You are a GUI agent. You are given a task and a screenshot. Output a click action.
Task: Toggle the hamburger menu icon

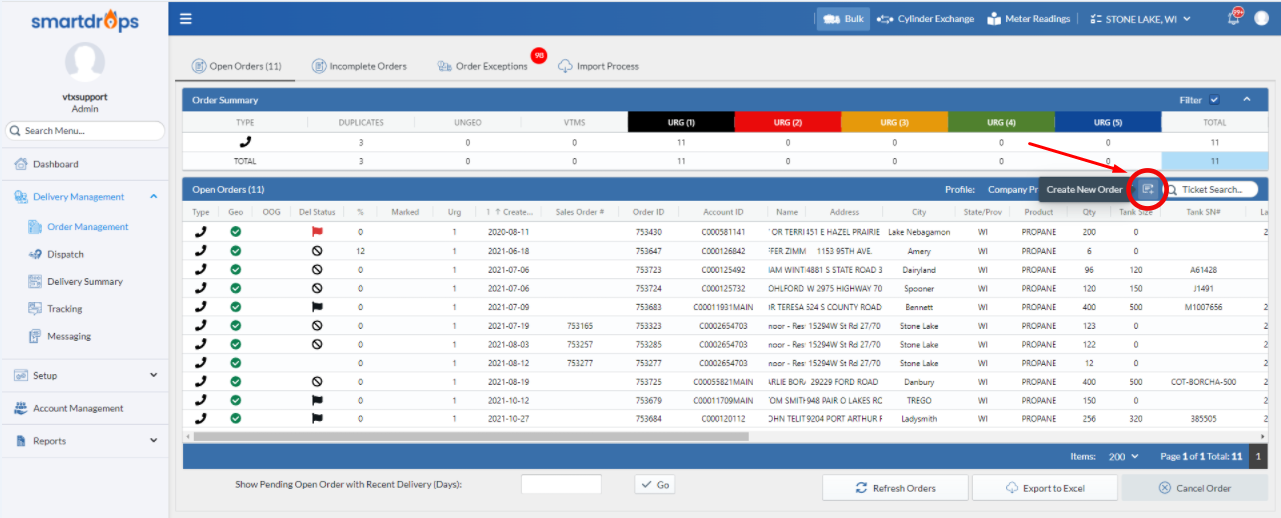[x=187, y=19]
